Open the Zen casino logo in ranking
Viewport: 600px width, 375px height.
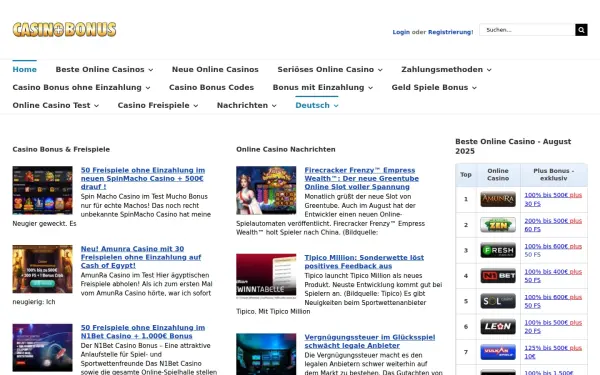pos(498,225)
